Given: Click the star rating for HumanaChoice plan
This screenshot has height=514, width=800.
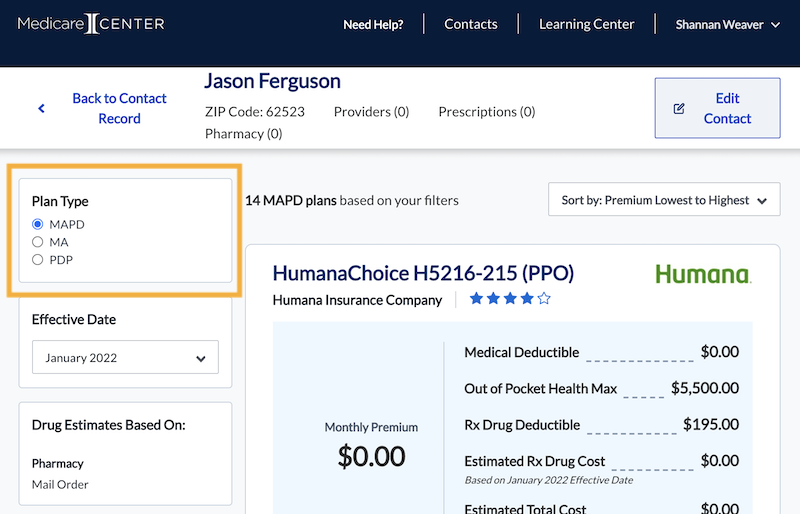Looking at the screenshot, I should (510, 298).
